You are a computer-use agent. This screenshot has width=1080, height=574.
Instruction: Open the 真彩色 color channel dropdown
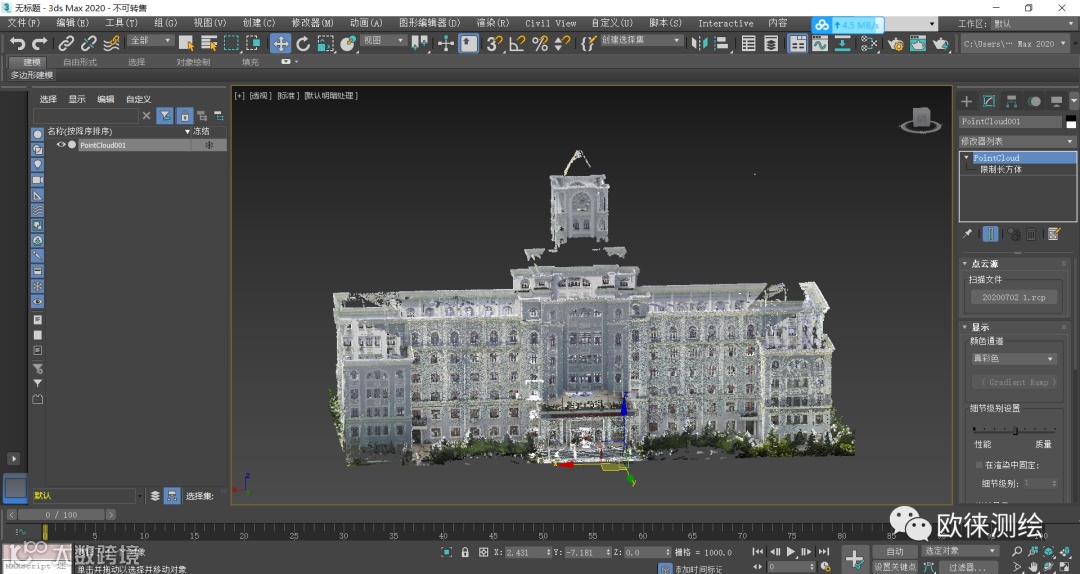[1014, 358]
